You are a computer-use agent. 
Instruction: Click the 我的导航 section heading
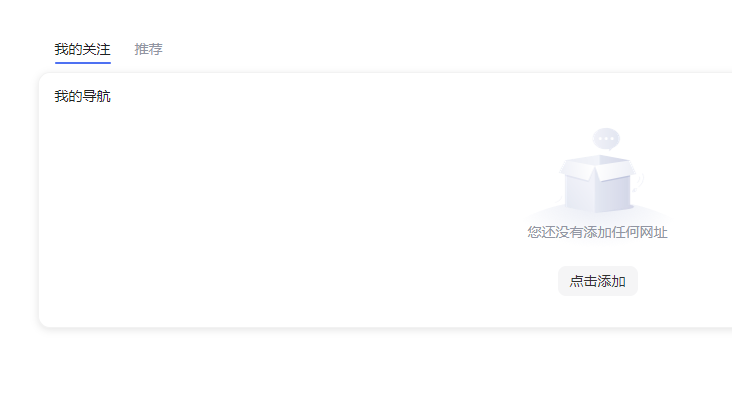82,97
